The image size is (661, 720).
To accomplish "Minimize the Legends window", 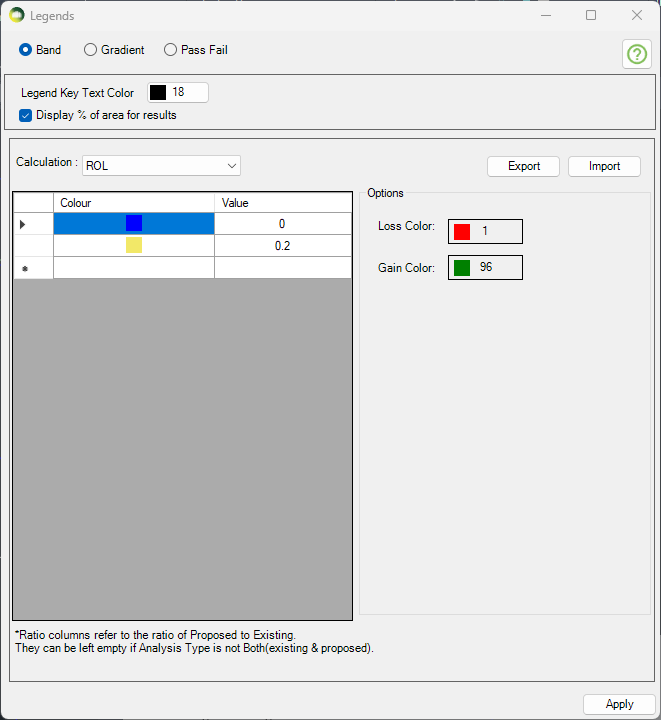I will coord(546,15).
